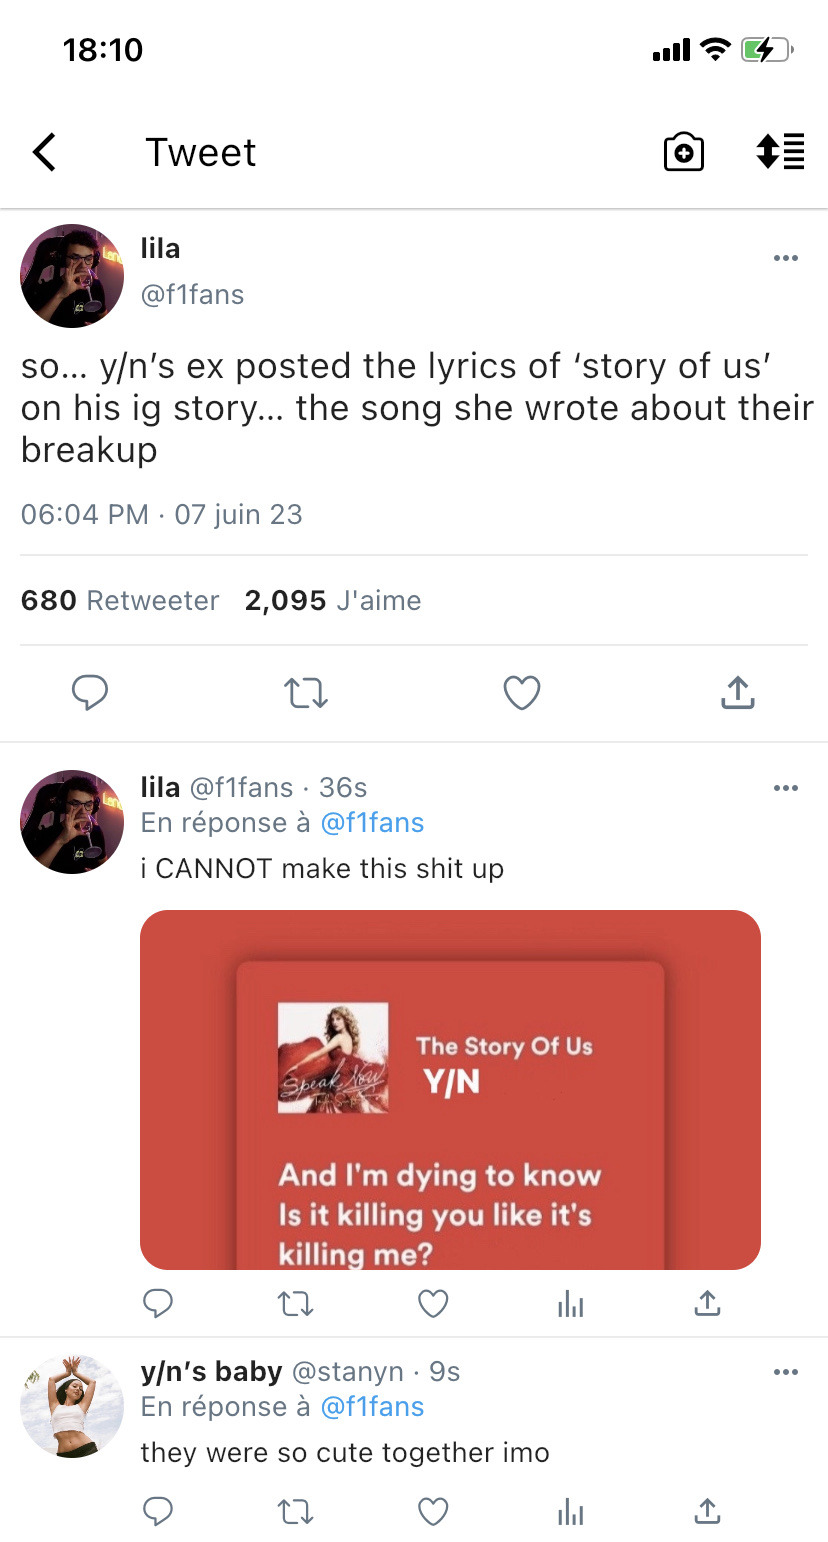828x1542 pixels.
Task: Retweet the 'they were so cute' reply
Action: 295,1512
